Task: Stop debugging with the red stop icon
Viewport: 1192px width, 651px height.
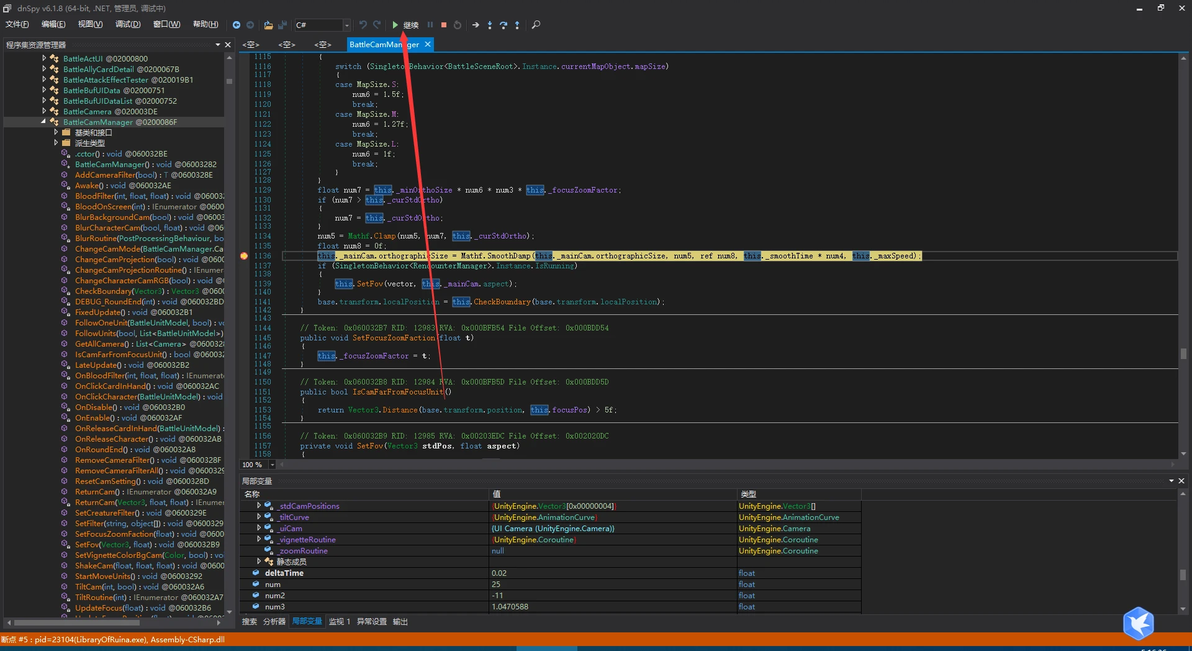Action: tap(444, 25)
